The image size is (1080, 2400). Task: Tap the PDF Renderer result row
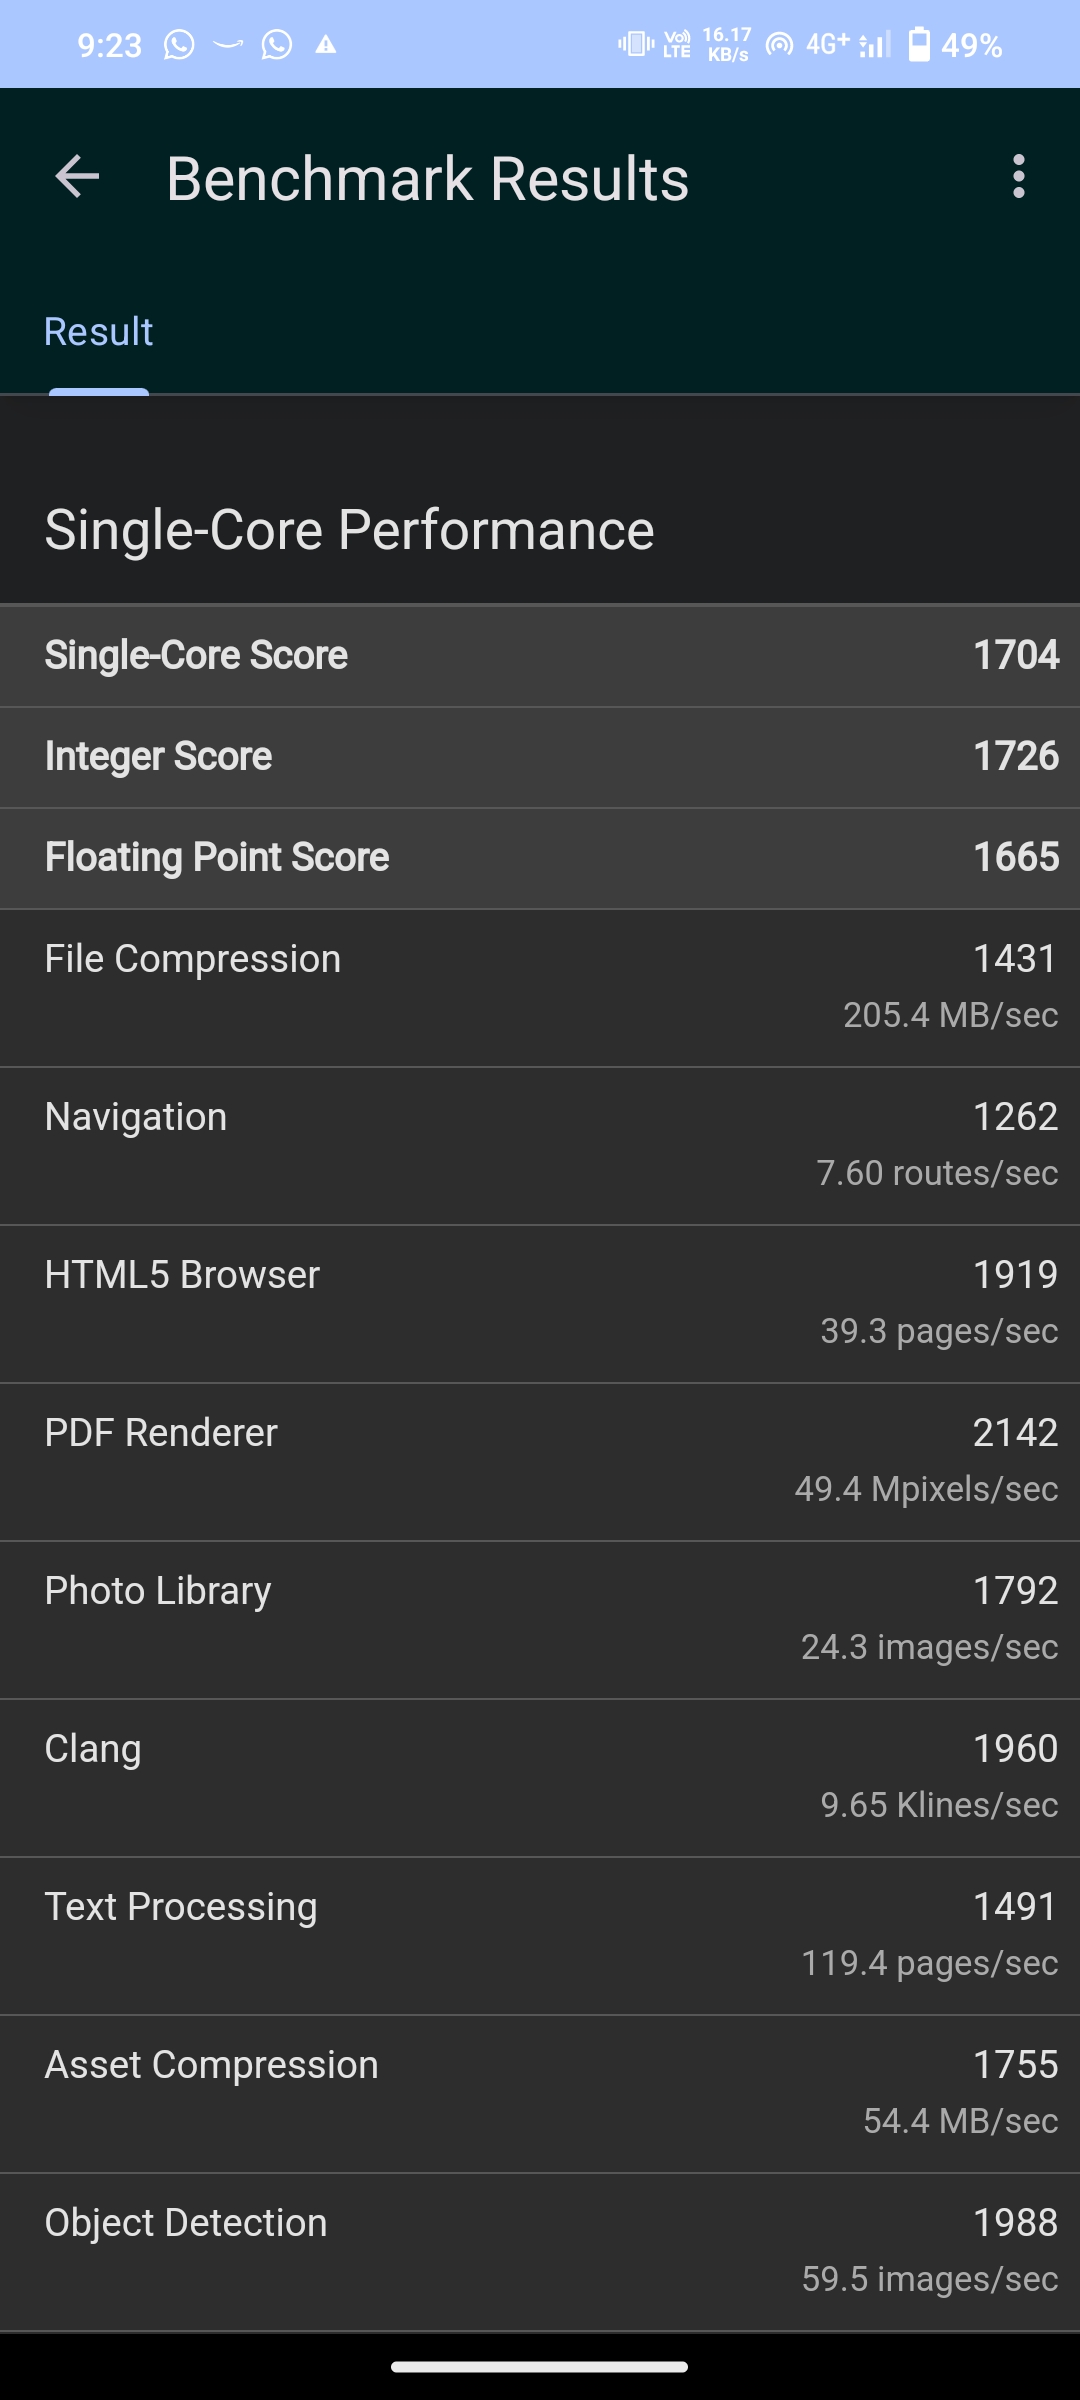point(540,1461)
